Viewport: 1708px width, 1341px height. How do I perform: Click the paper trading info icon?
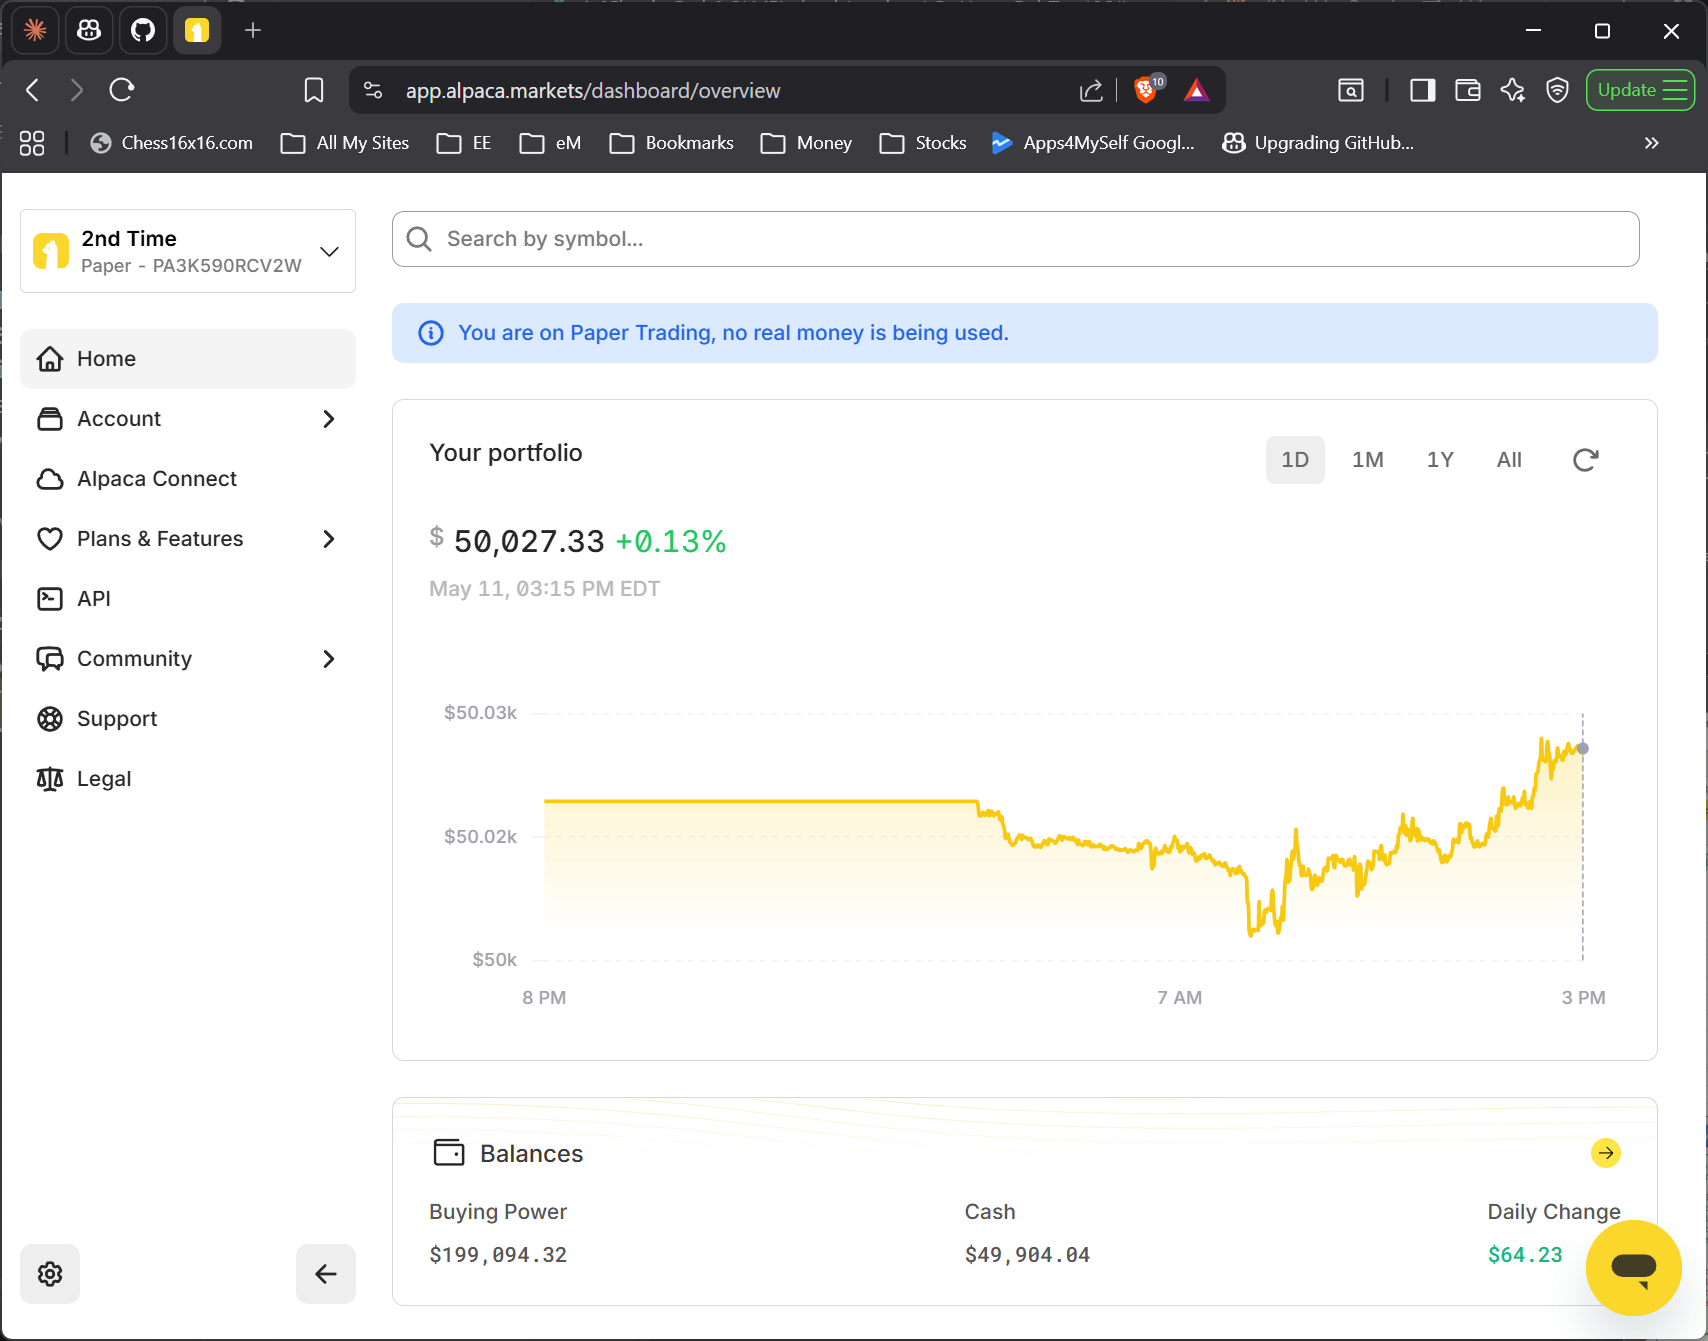click(x=431, y=333)
